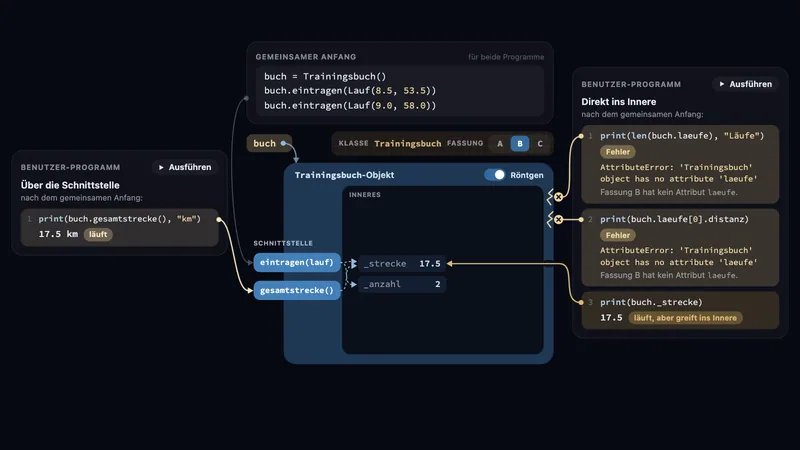Click the Fehler badge under line 2
This screenshot has width=800, height=450.
tap(618, 235)
